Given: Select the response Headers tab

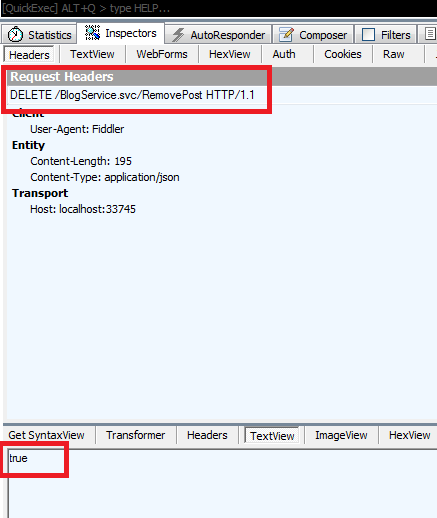Looking at the screenshot, I should pyautogui.click(x=207, y=435).
